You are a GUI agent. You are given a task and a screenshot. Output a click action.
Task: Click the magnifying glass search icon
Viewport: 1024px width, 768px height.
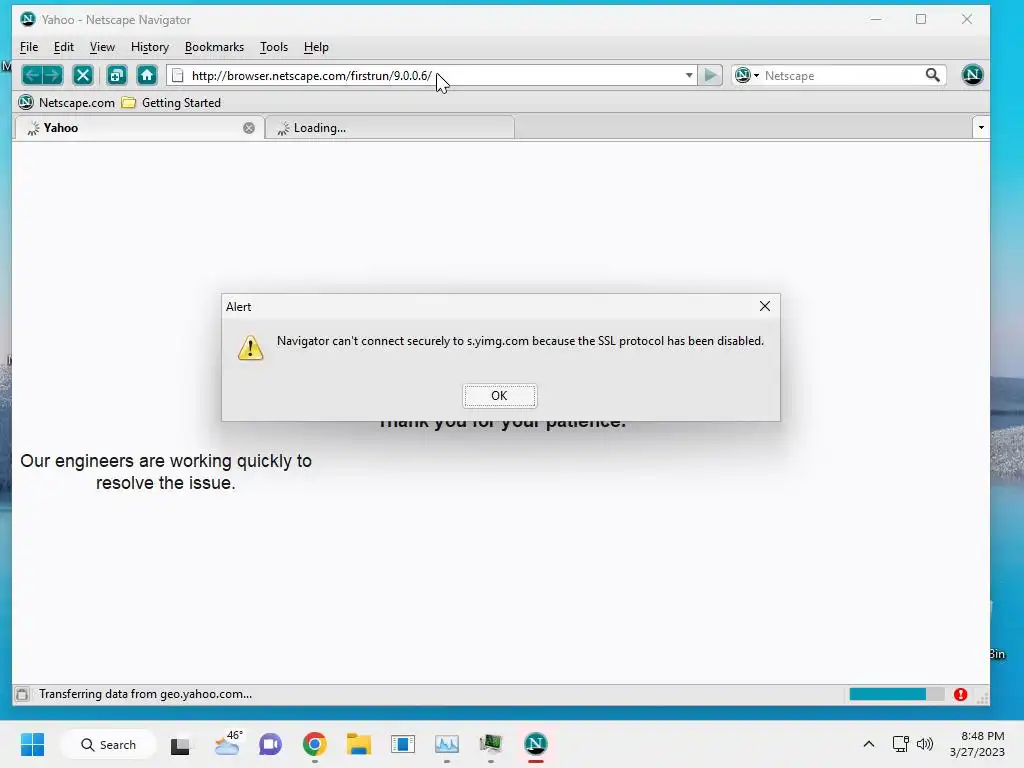pos(933,75)
